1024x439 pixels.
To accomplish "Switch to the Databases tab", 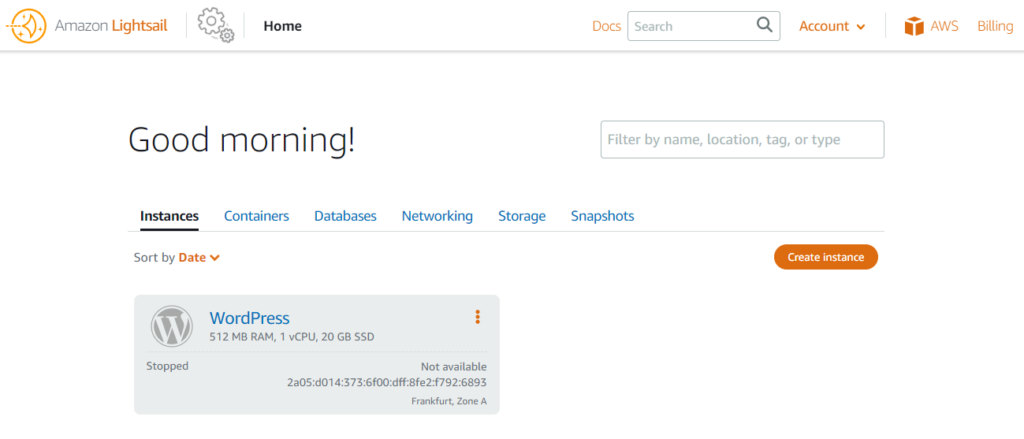I will [345, 216].
